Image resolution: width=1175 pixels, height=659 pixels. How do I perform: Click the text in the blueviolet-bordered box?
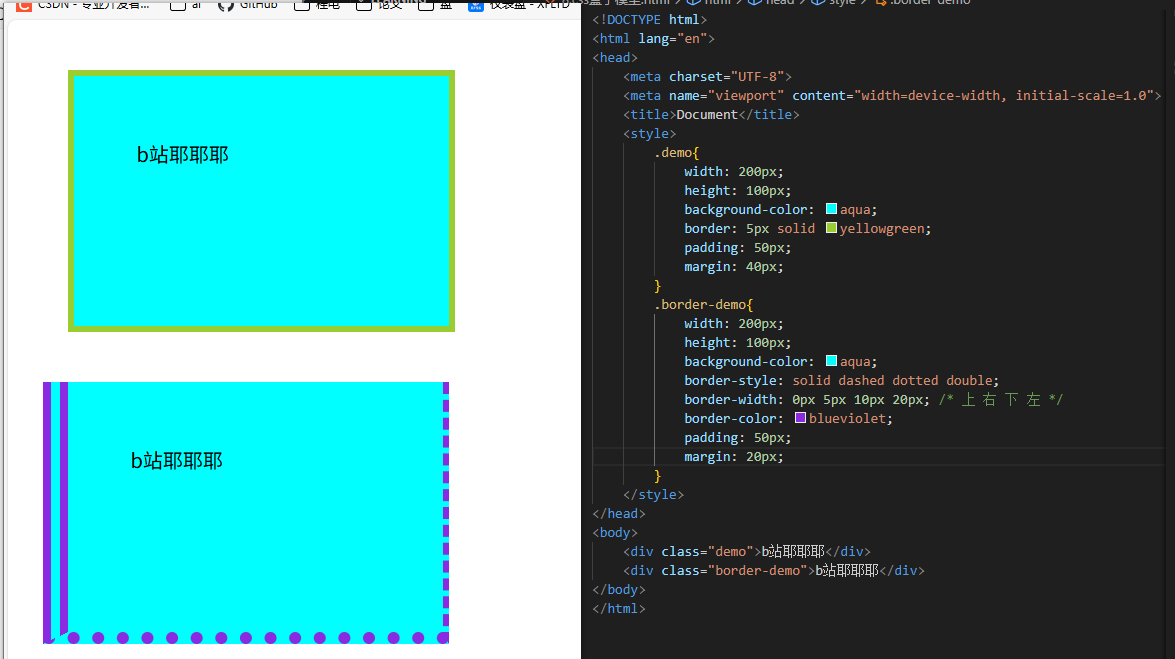point(177,460)
